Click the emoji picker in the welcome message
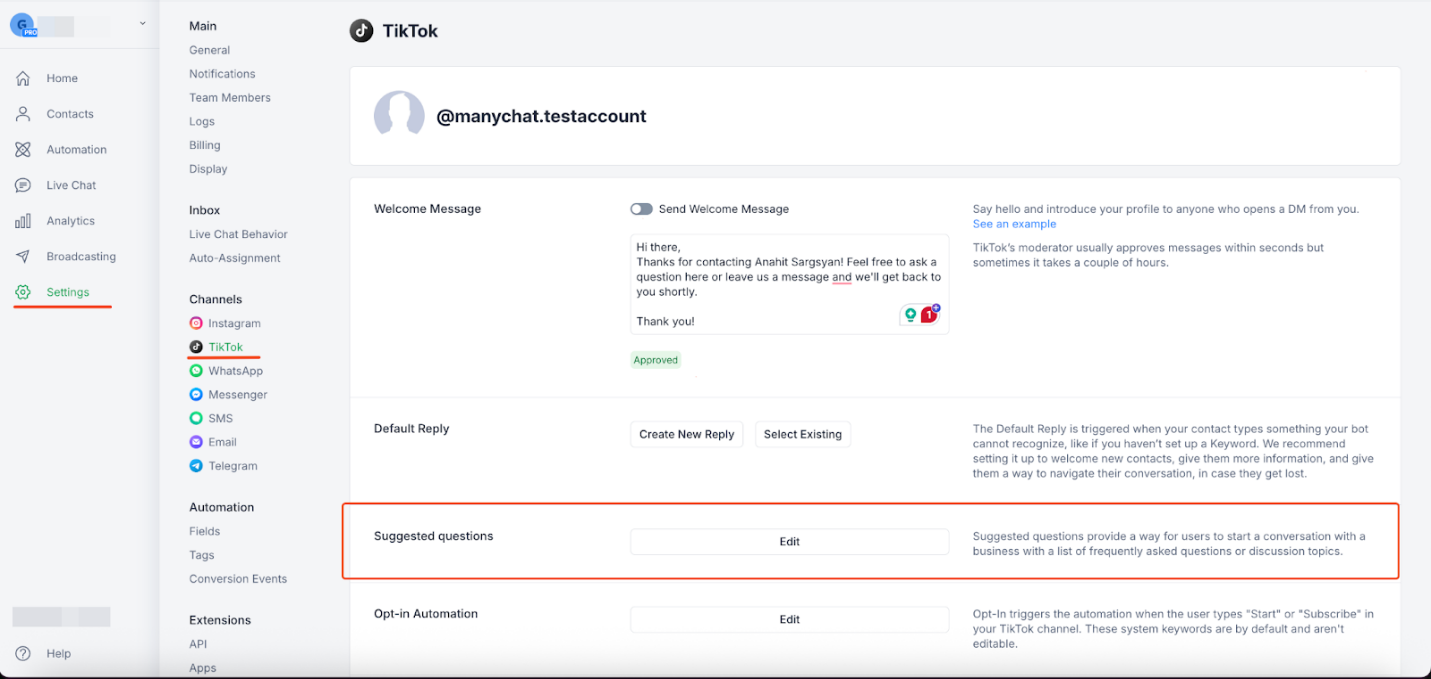Screen dimensions: 1431x679 tap(909, 314)
